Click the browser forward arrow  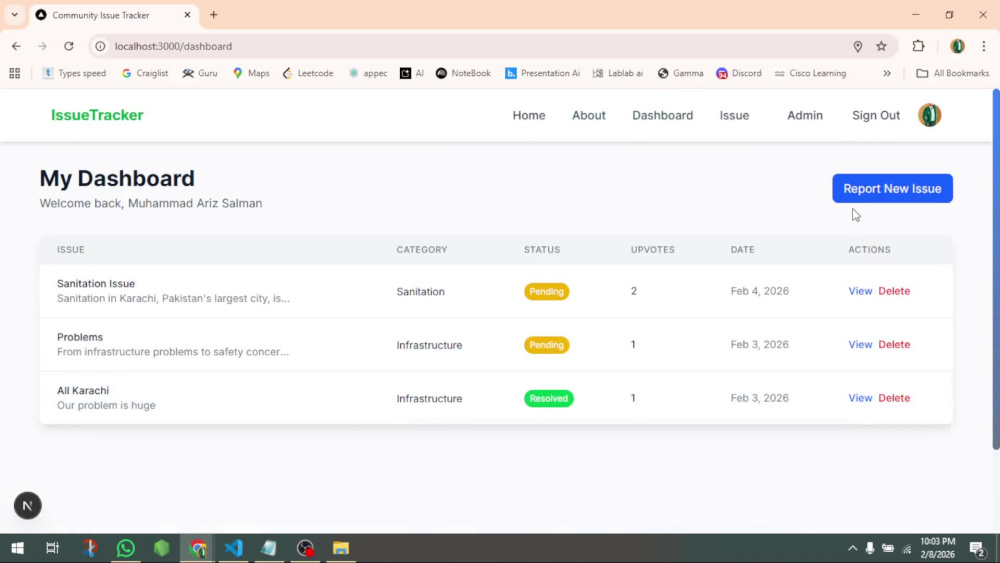coord(42,46)
